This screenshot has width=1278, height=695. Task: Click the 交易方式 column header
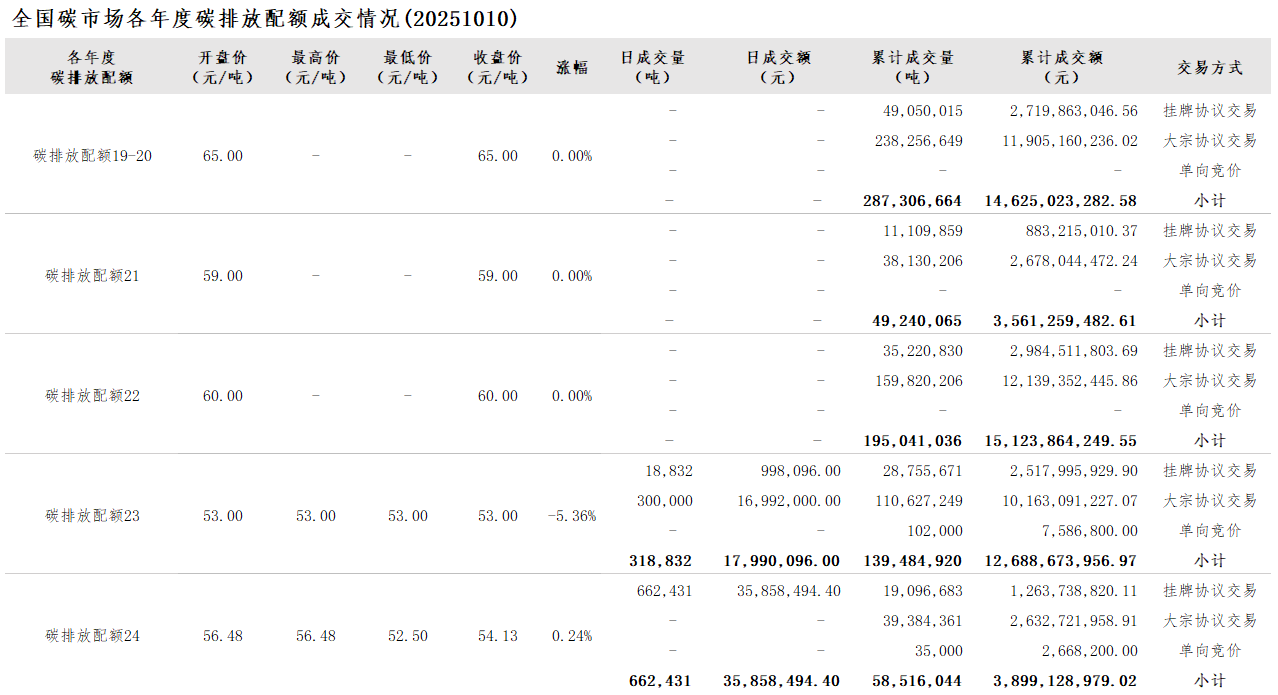click(x=1209, y=68)
